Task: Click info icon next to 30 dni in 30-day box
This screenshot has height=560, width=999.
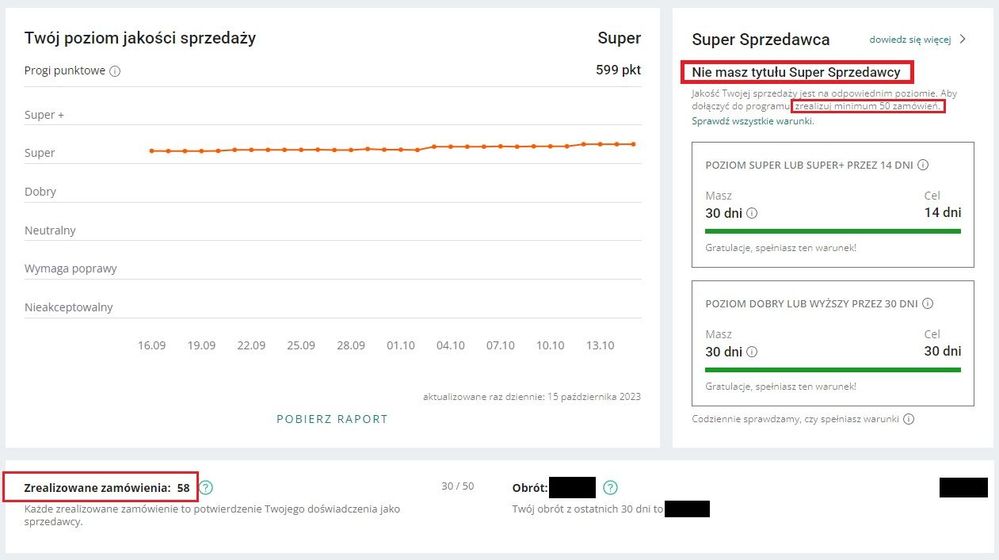Action: click(752, 352)
